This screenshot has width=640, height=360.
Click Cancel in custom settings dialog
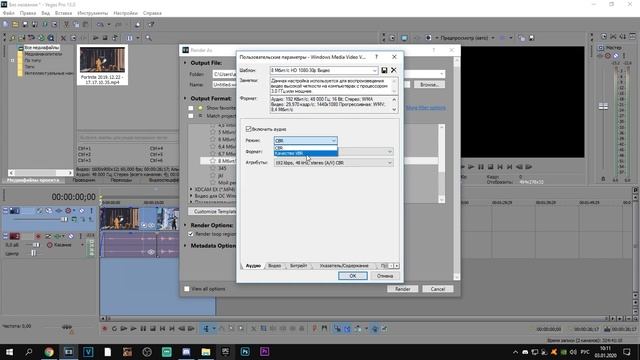coord(384,276)
